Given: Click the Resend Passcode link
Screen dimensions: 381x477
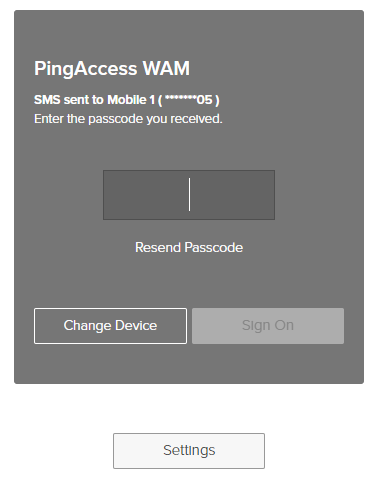Looking at the screenshot, I should click(x=189, y=248).
